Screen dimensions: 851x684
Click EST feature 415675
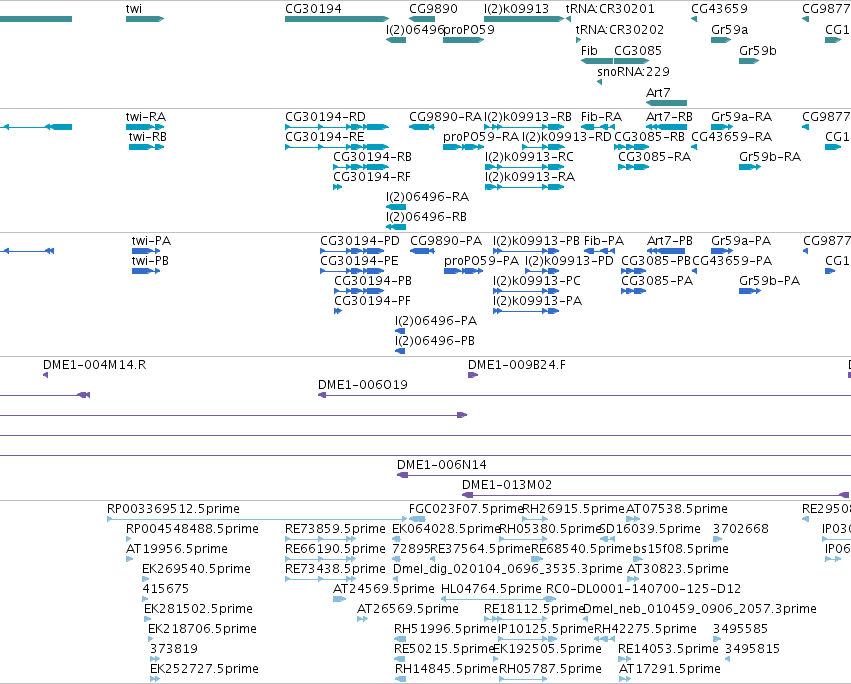pos(145,600)
